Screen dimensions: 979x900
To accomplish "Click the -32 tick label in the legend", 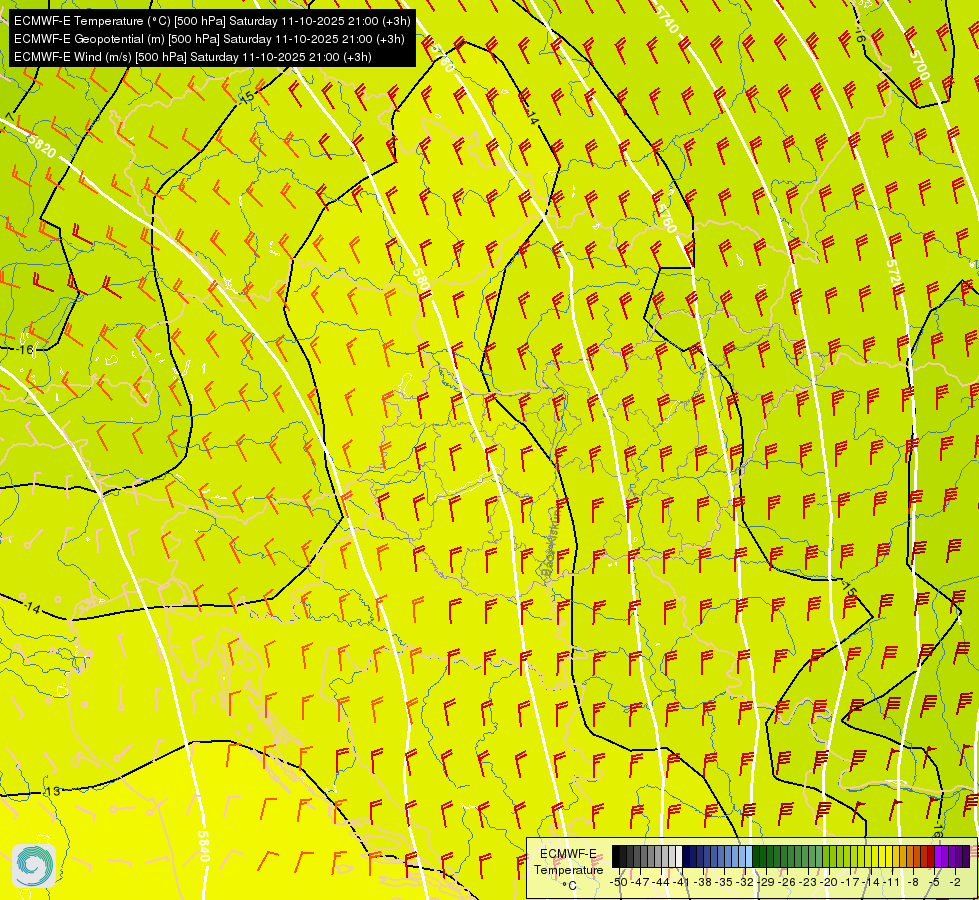I will pyautogui.click(x=745, y=882).
